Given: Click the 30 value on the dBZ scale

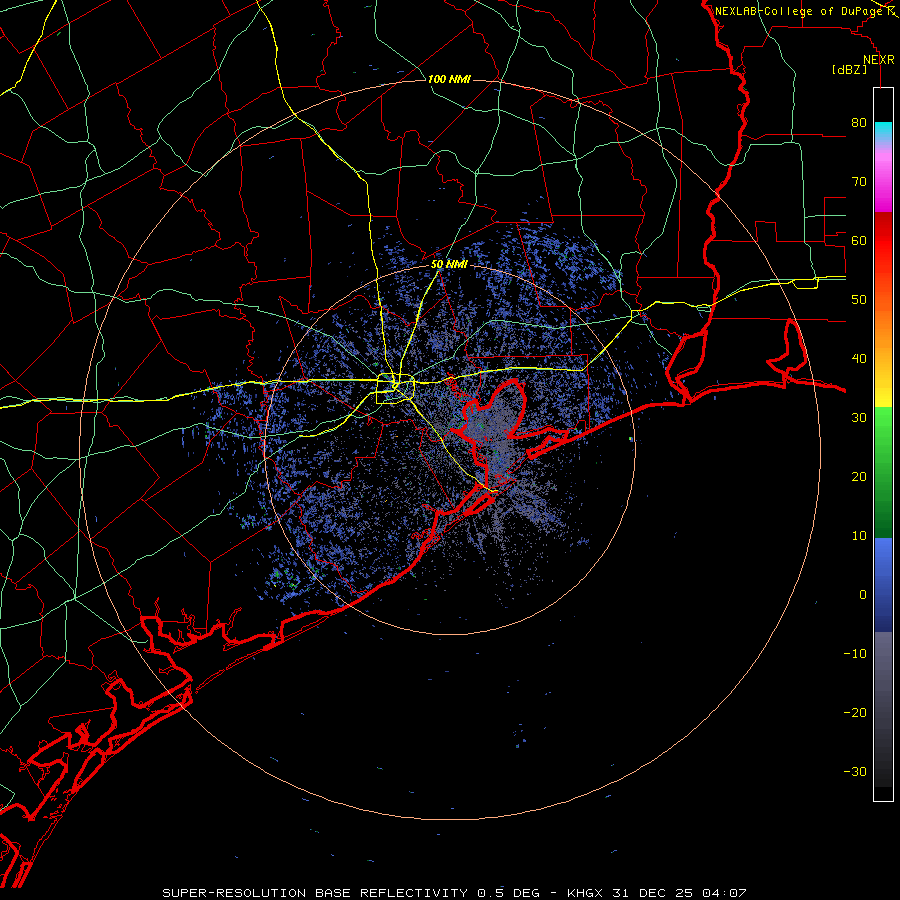Looking at the screenshot, I should coord(859,418).
